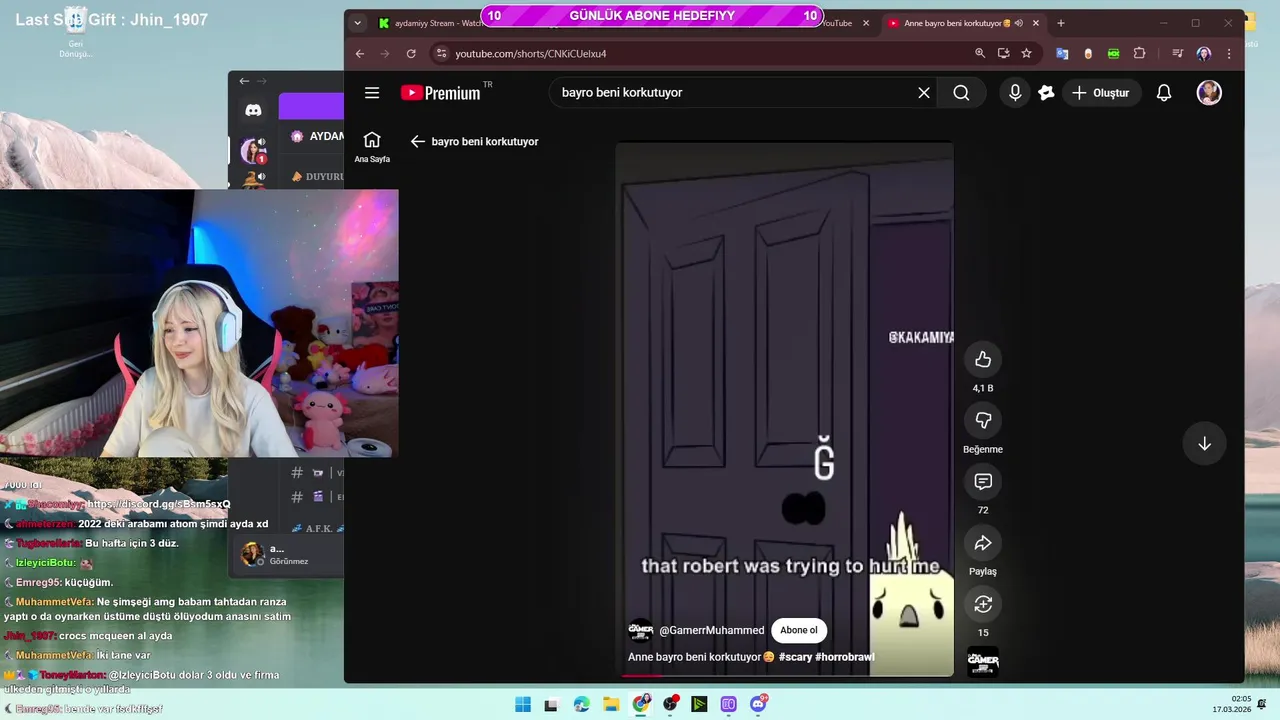The height and width of the screenshot is (720, 1280).
Task: Open Discord home logo in Discord window
Action: [x=254, y=110]
